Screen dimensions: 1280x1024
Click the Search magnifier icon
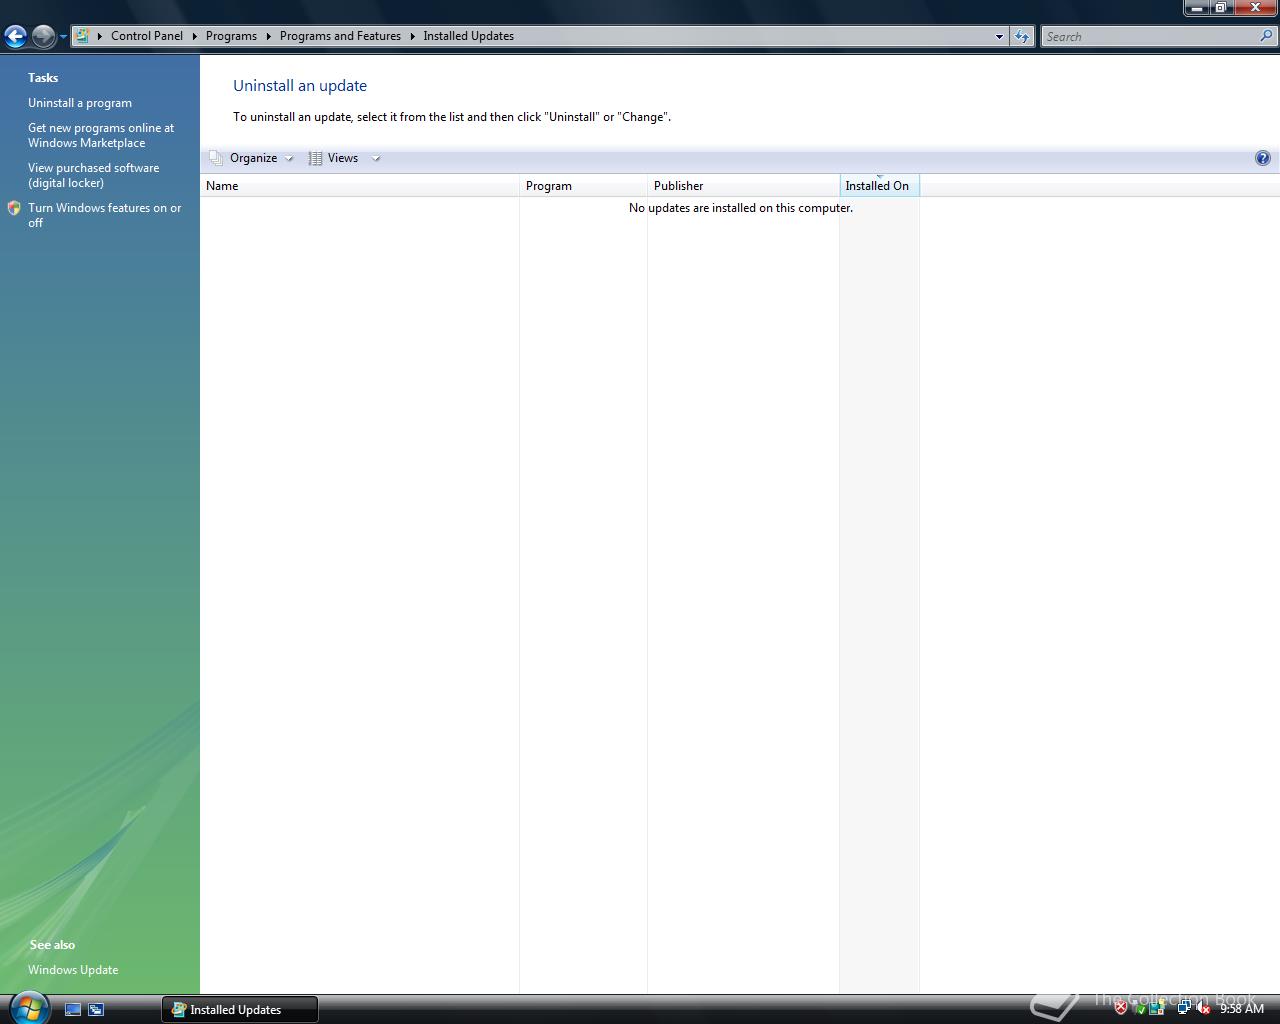pos(1268,36)
